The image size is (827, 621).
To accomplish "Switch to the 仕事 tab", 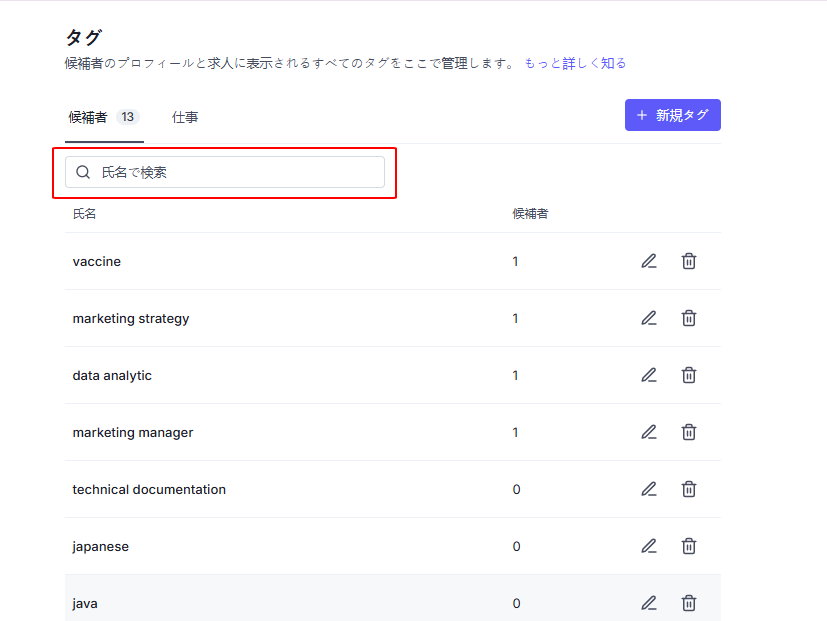I will 185,117.
